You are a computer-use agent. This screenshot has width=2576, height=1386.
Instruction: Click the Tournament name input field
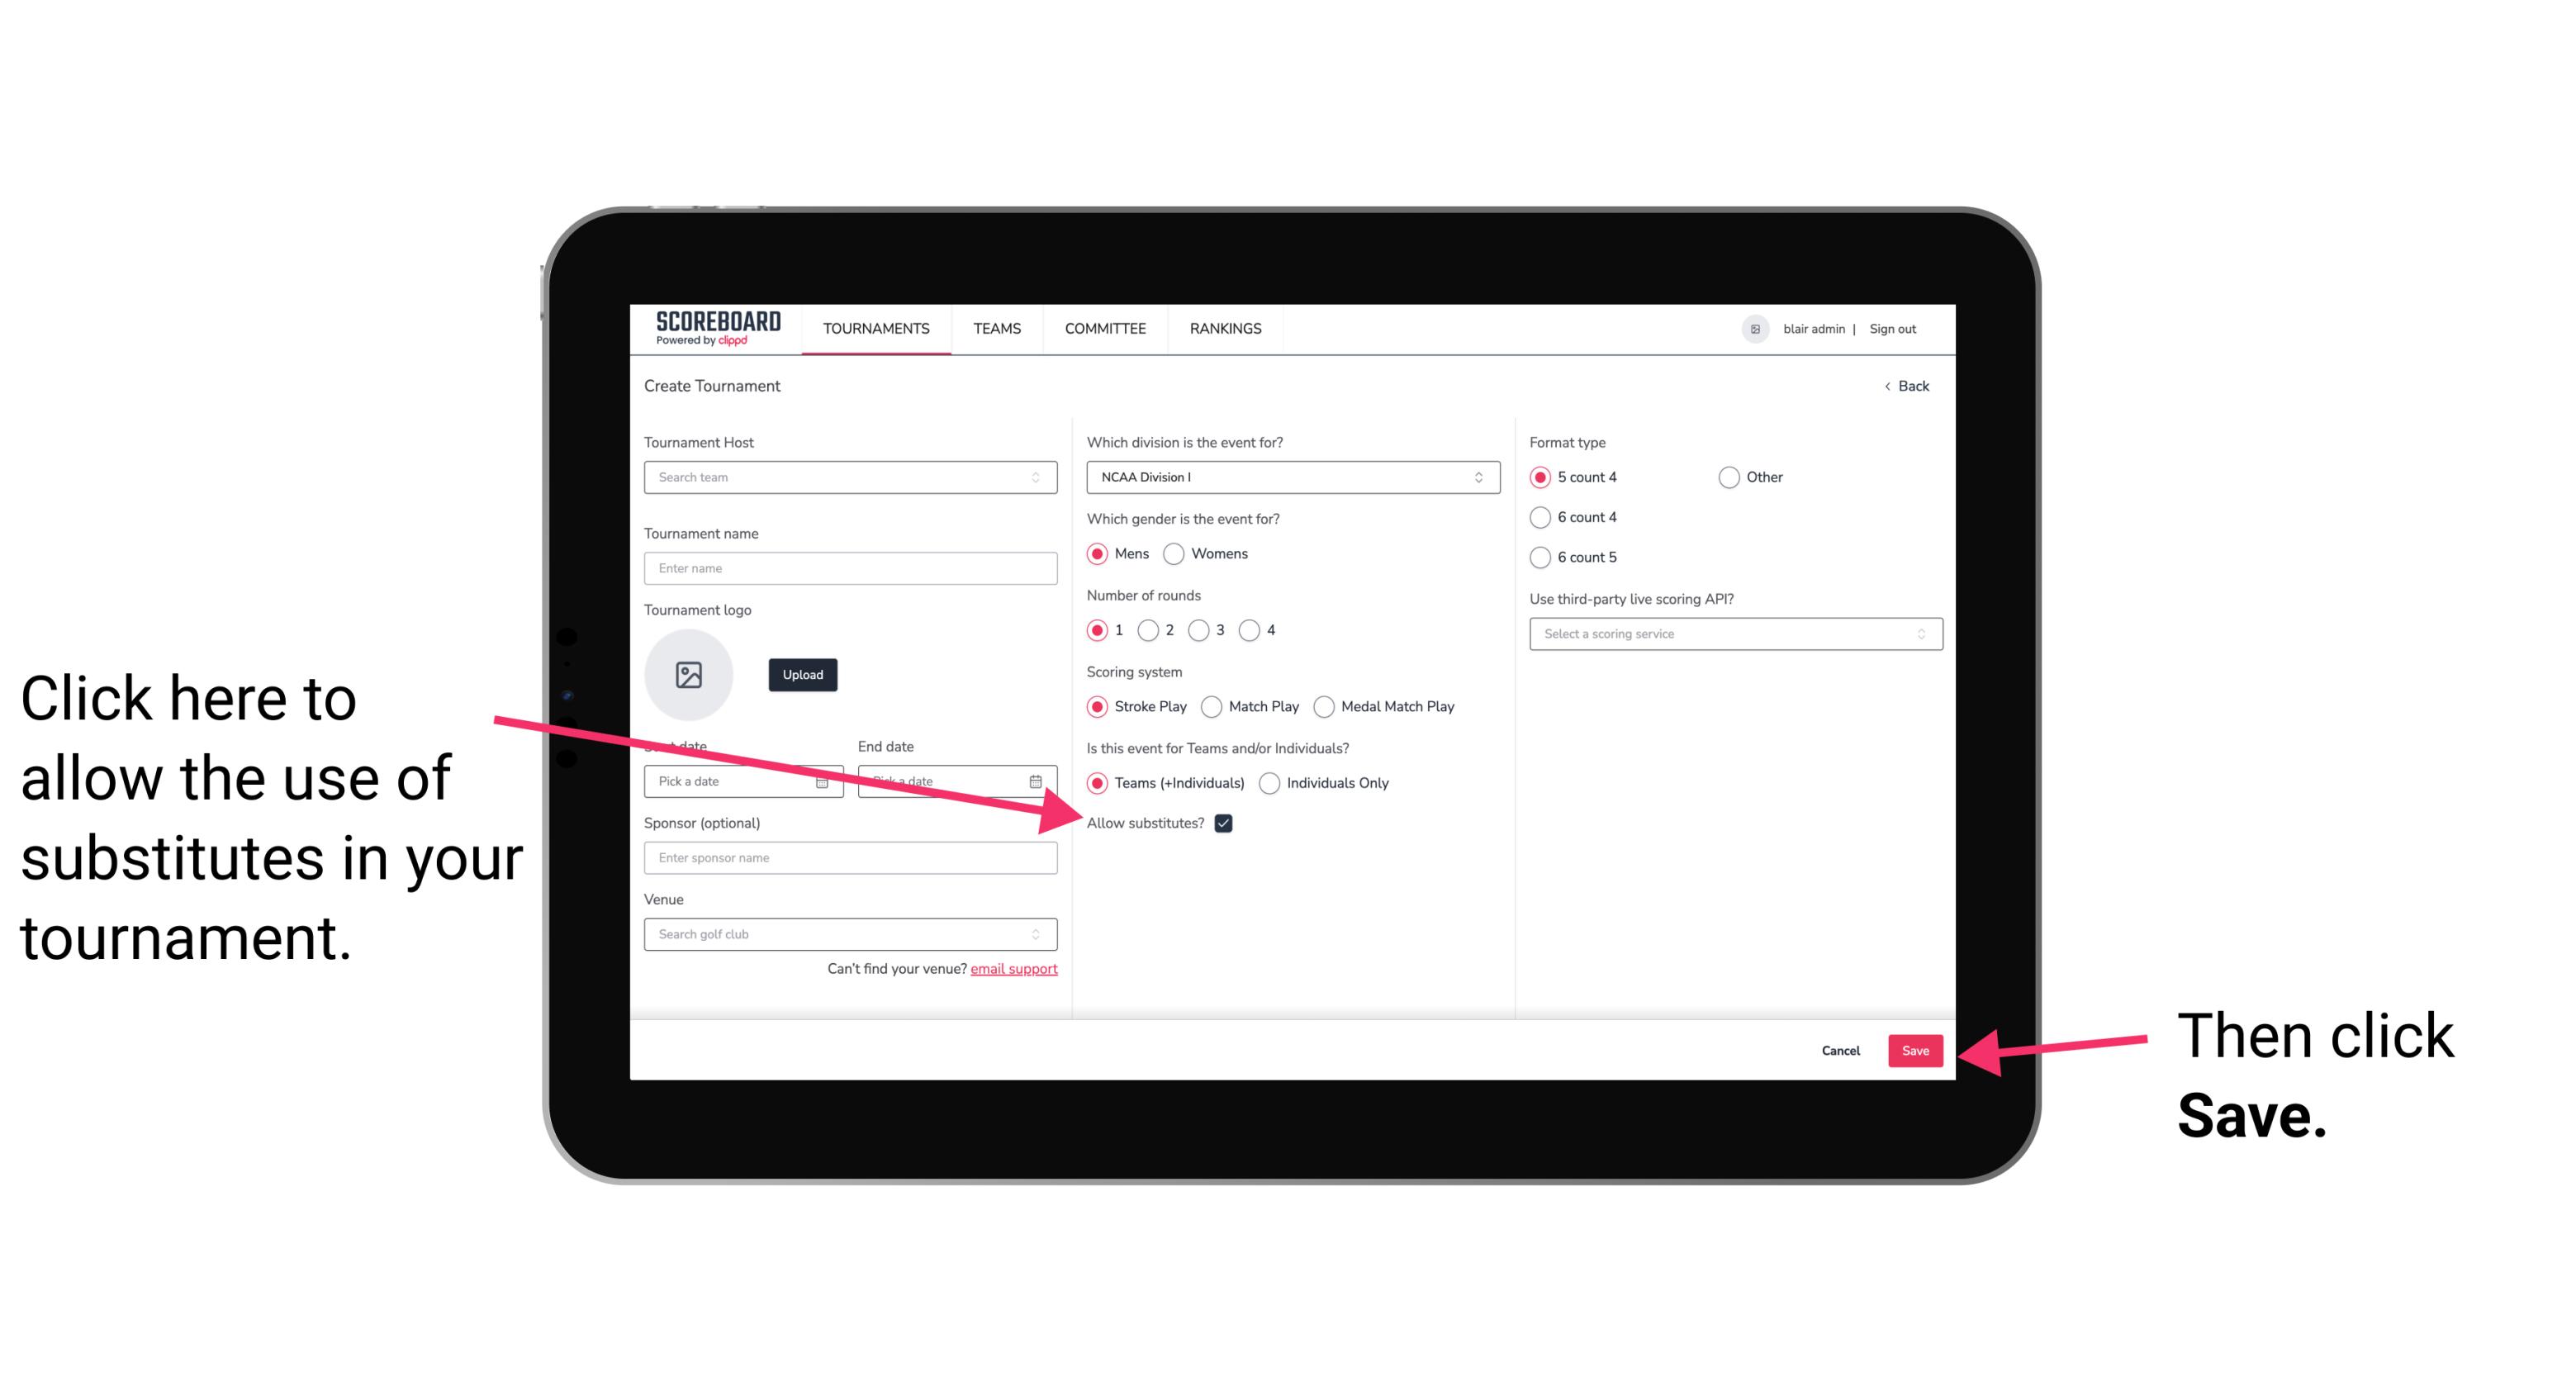(850, 568)
